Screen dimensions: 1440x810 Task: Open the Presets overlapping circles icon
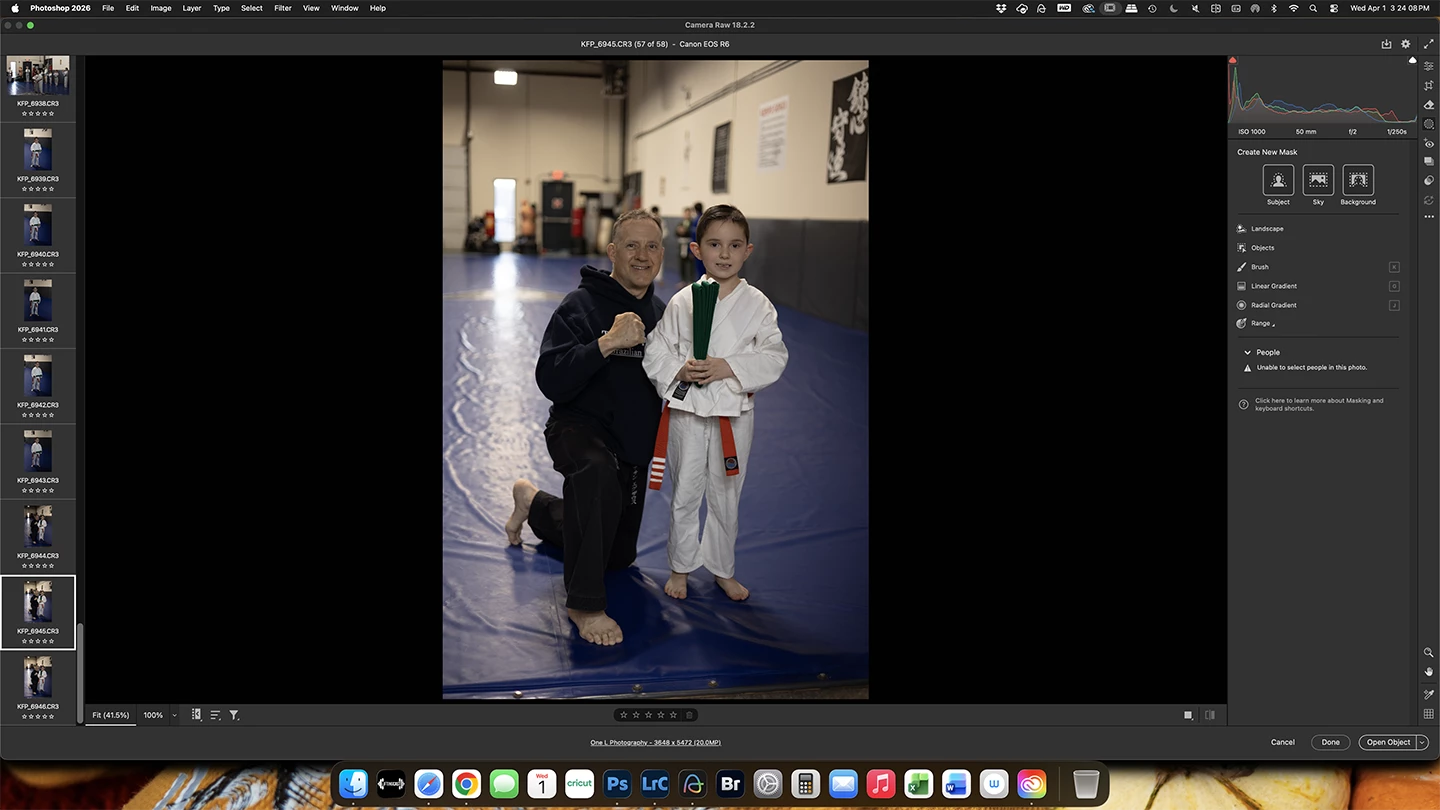[1428, 181]
